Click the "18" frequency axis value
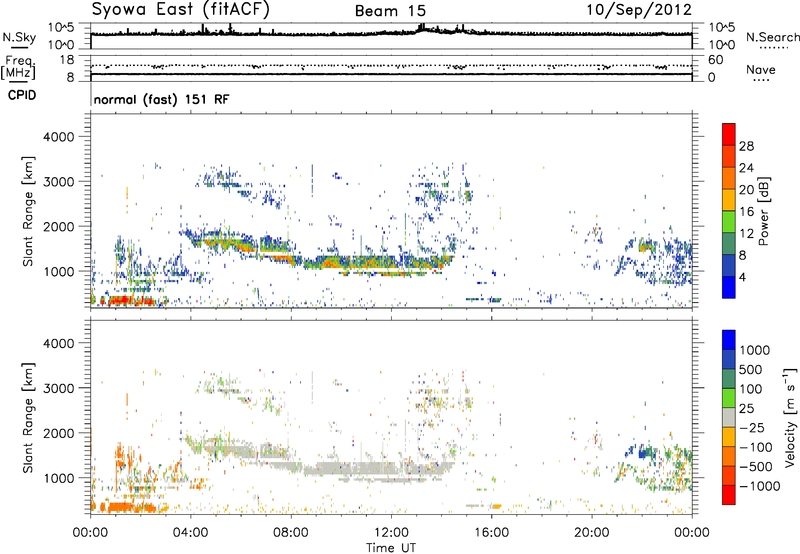This screenshot has width=800, height=554. 66,60
